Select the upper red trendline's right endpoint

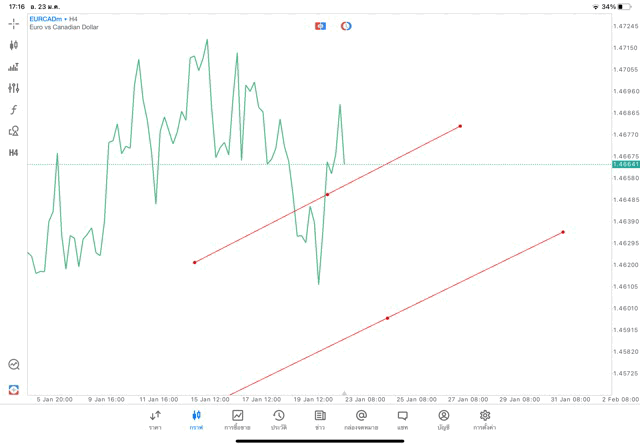[x=460, y=126]
